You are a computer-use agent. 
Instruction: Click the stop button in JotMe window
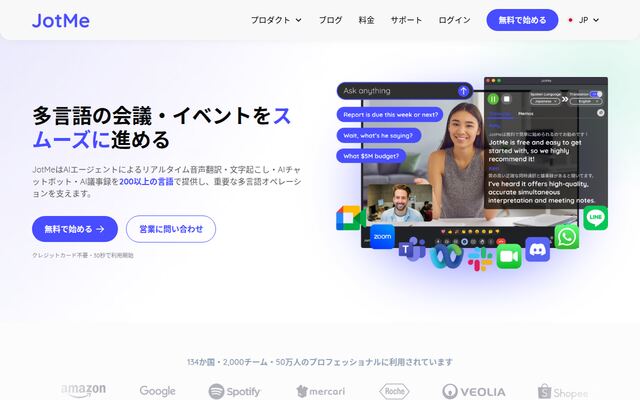tap(507, 99)
